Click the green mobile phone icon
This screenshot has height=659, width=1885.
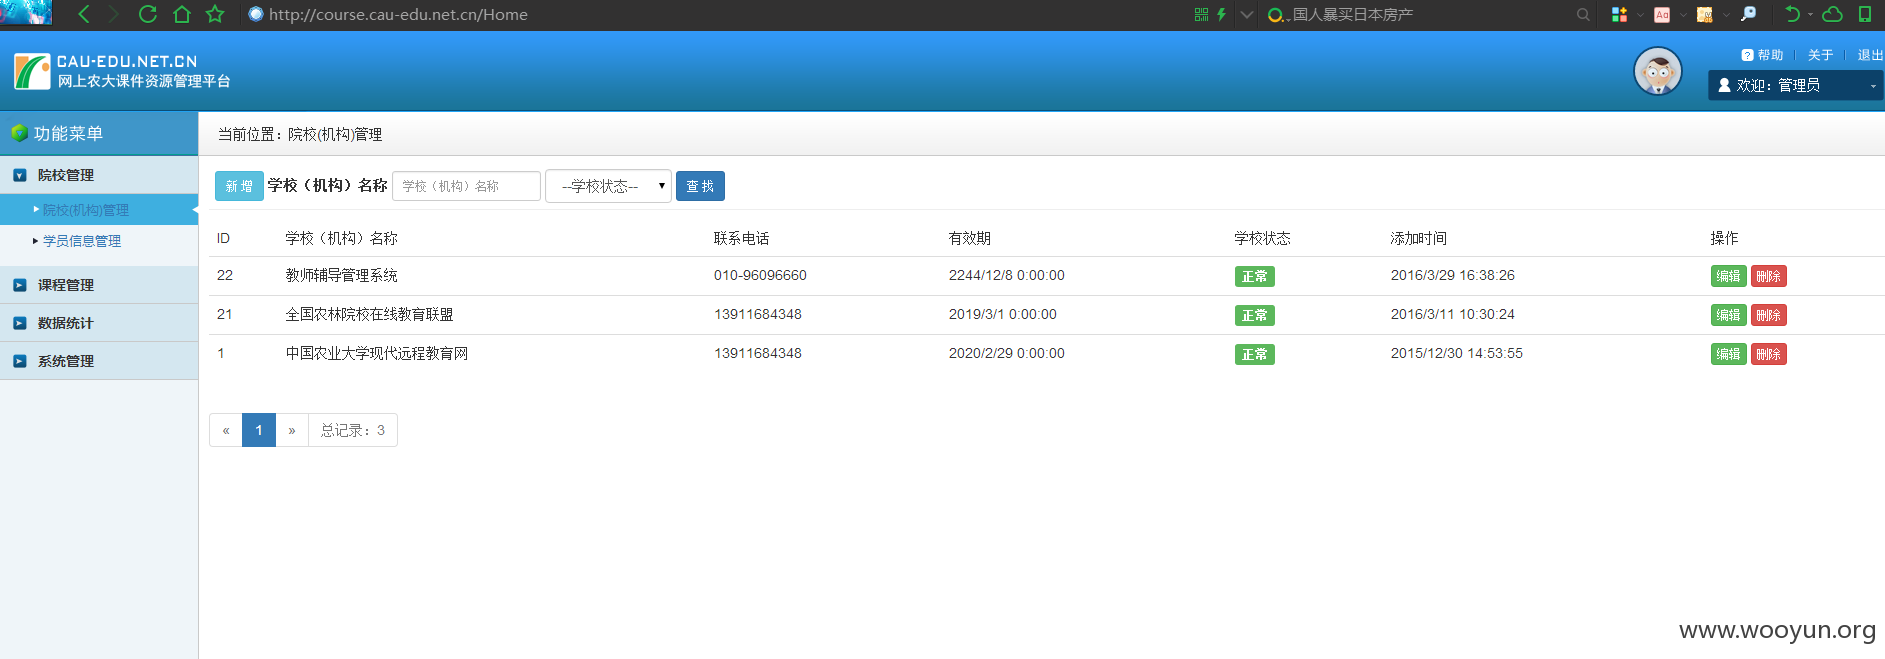point(1865,14)
